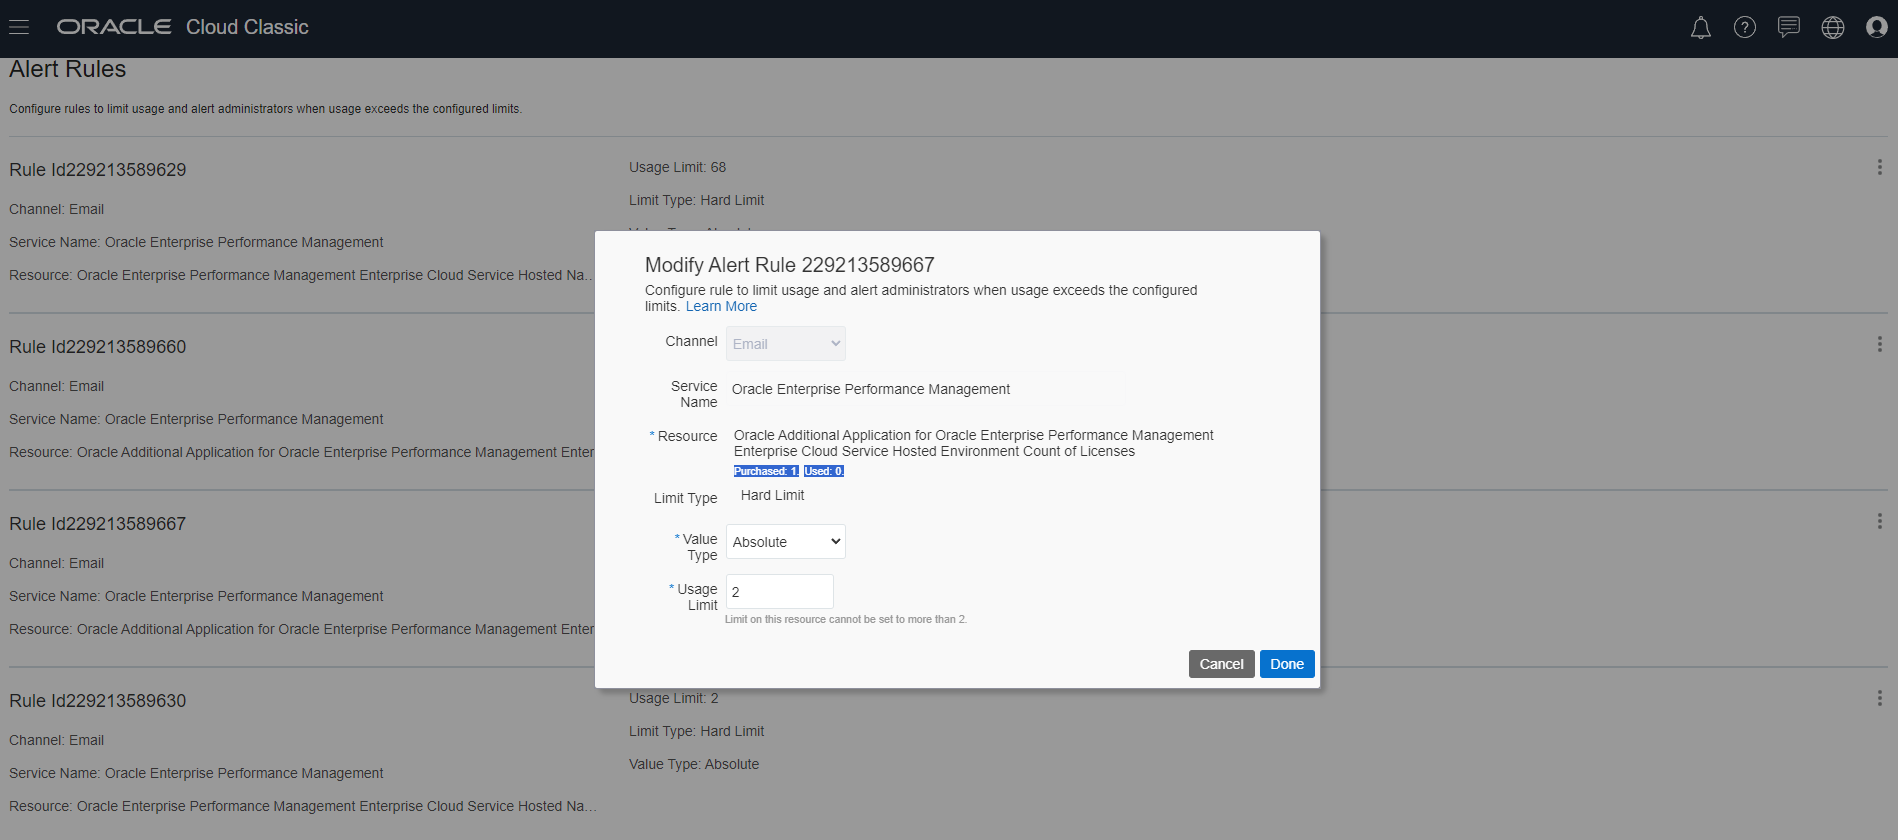Click 'Rule Id229213589667' heading
The height and width of the screenshot is (840, 1898).
[98, 524]
